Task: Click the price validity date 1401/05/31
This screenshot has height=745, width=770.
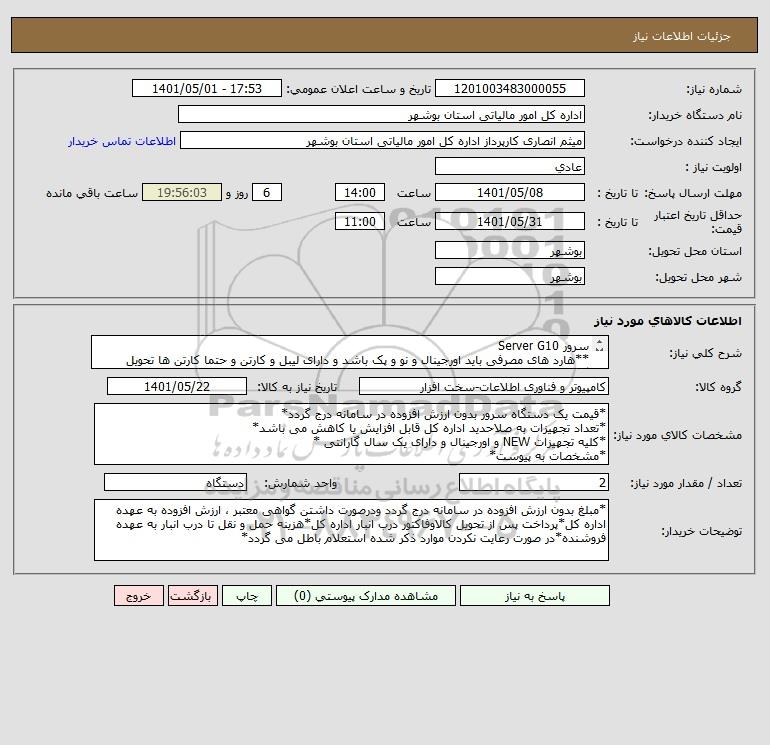Action: click(x=510, y=221)
